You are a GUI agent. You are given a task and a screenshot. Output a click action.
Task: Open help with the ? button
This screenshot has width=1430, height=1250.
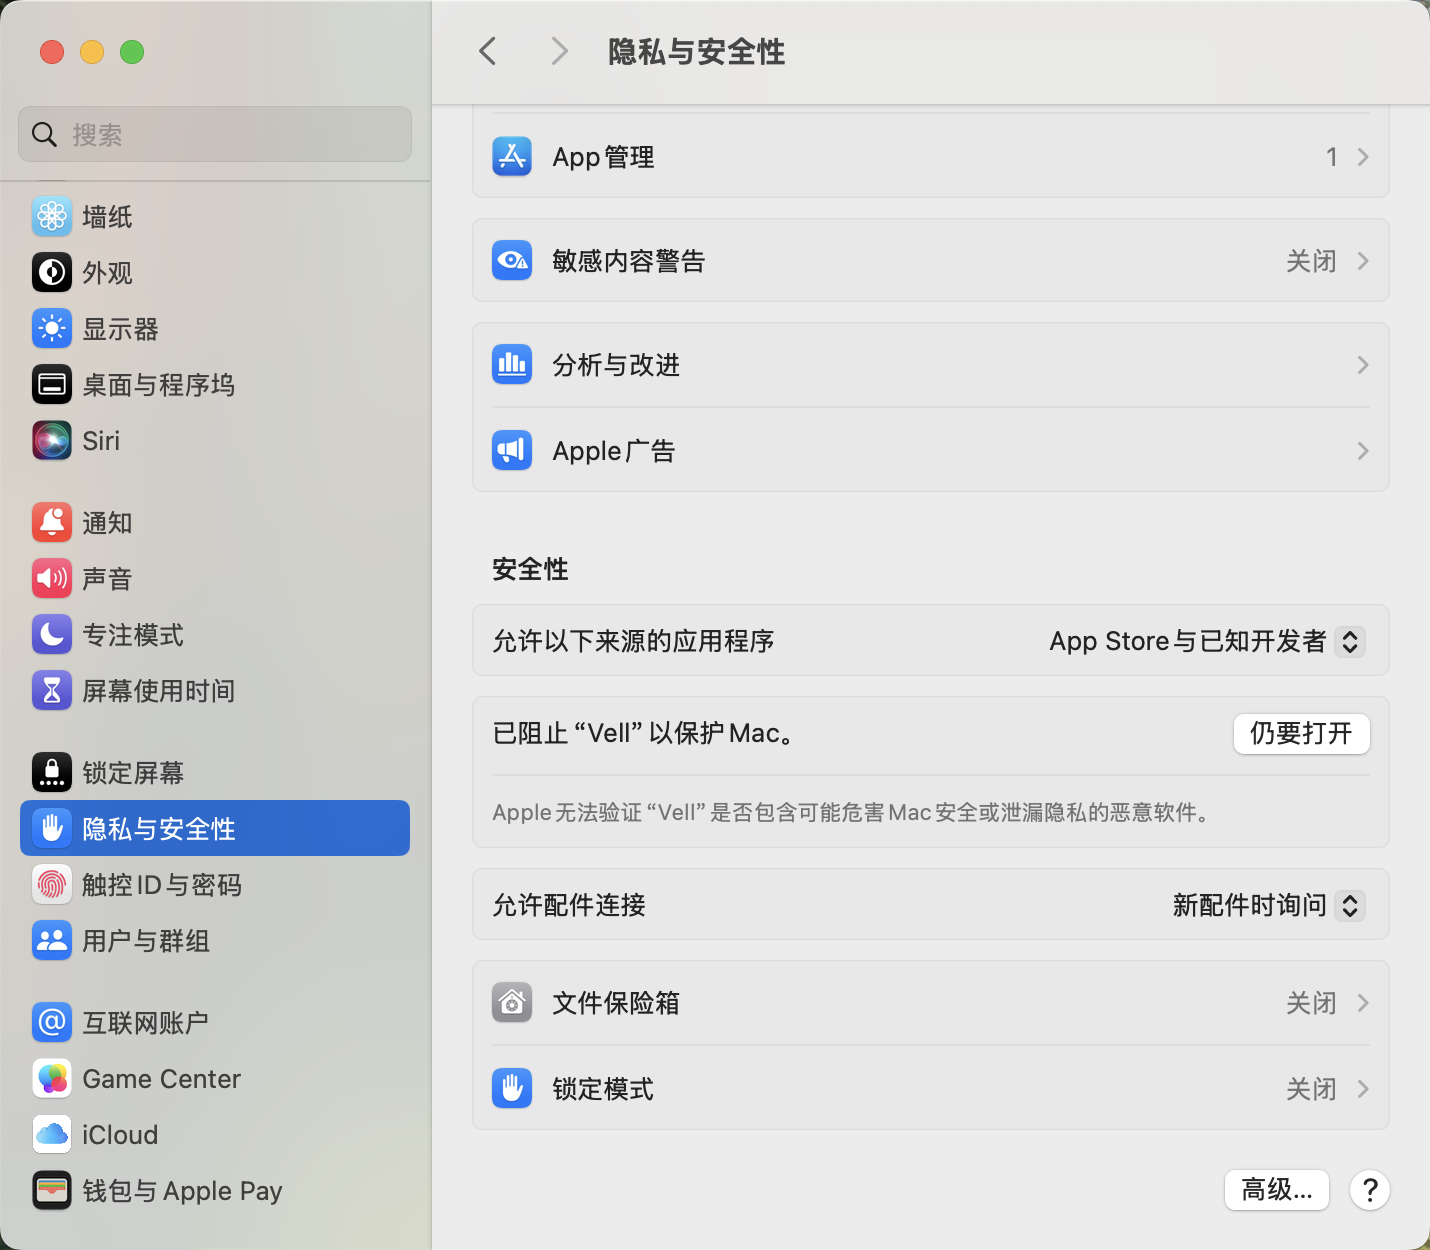(x=1370, y=1190)
